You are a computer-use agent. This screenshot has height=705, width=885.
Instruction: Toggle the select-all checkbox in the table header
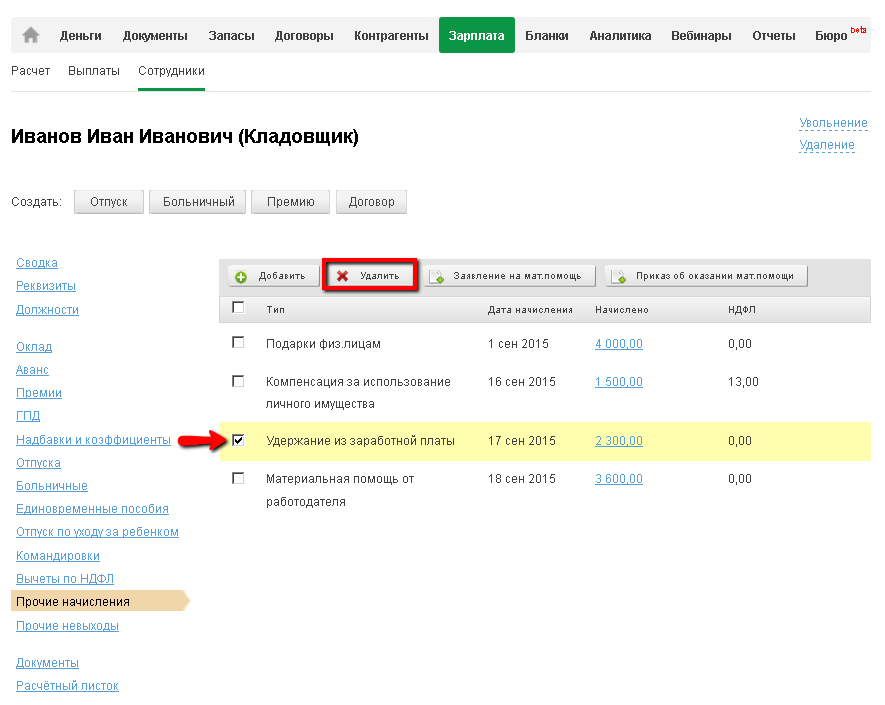click(x=238, y=308)
